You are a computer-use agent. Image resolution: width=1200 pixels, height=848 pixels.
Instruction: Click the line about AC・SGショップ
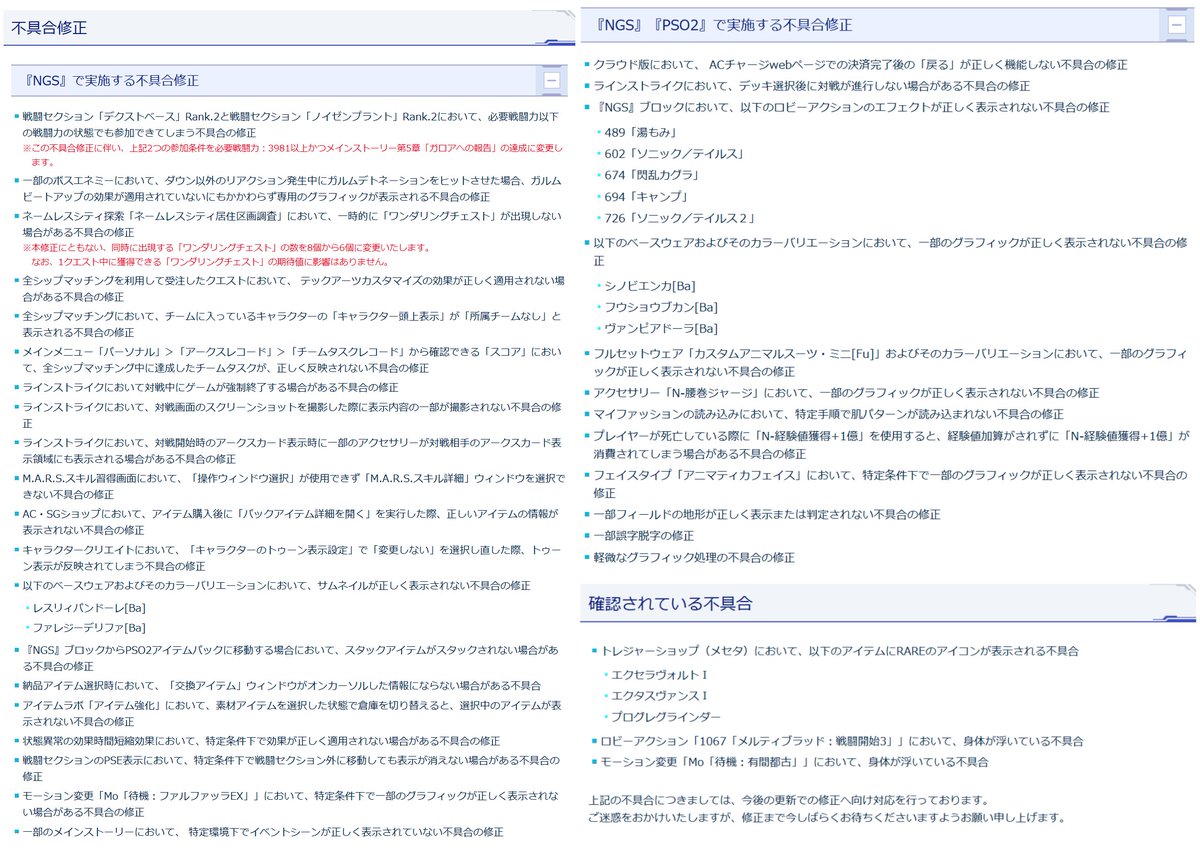click(x=290, y=521)
